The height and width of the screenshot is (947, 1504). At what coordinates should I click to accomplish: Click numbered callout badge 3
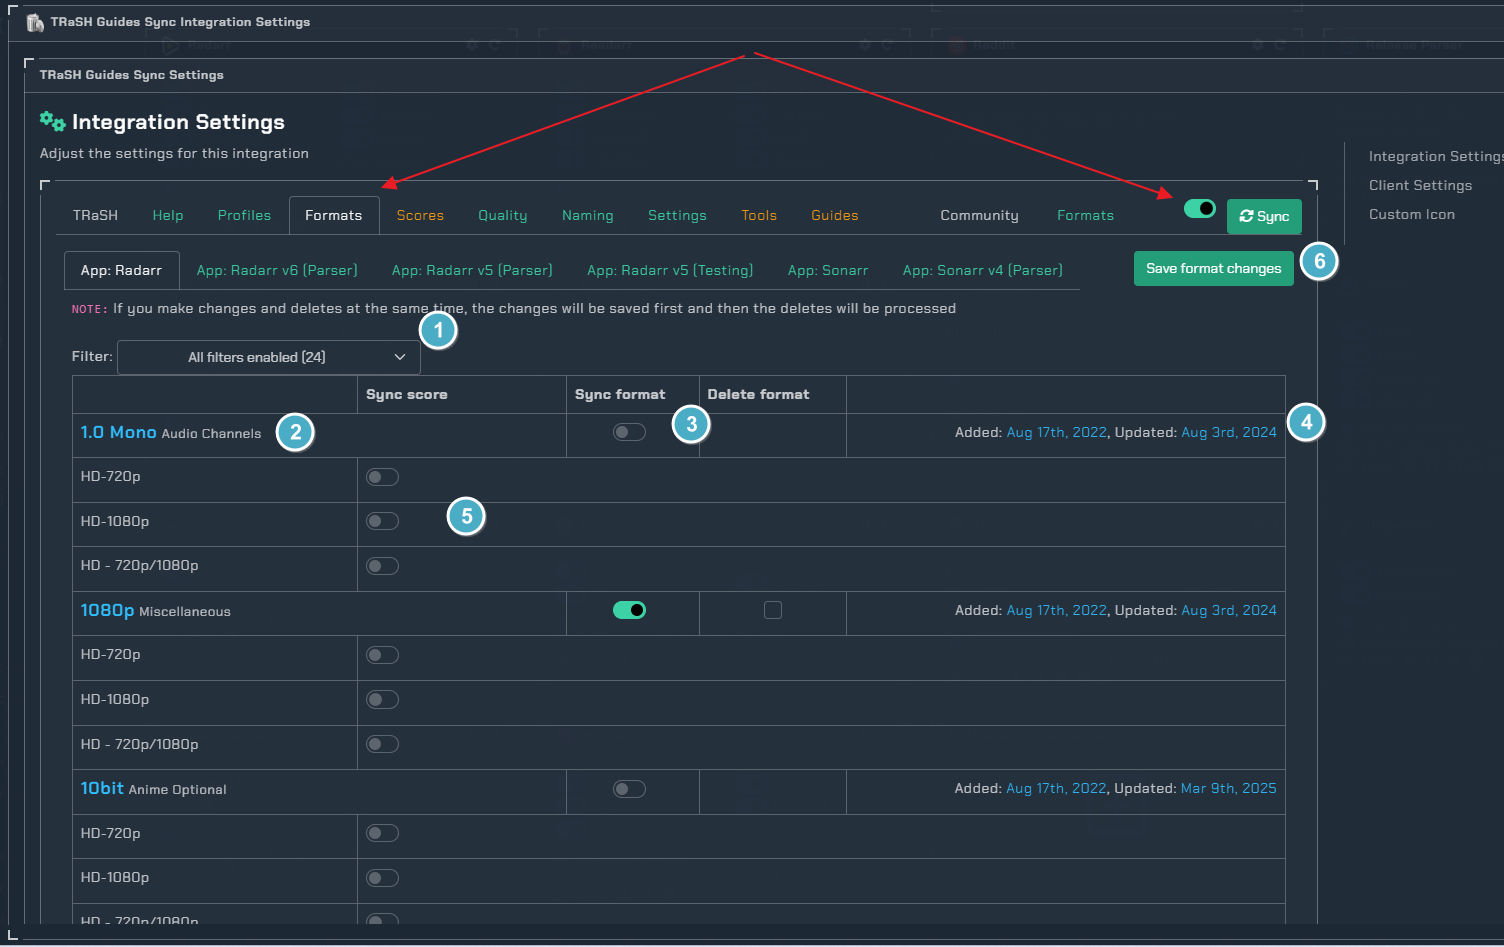click(691, 425)
